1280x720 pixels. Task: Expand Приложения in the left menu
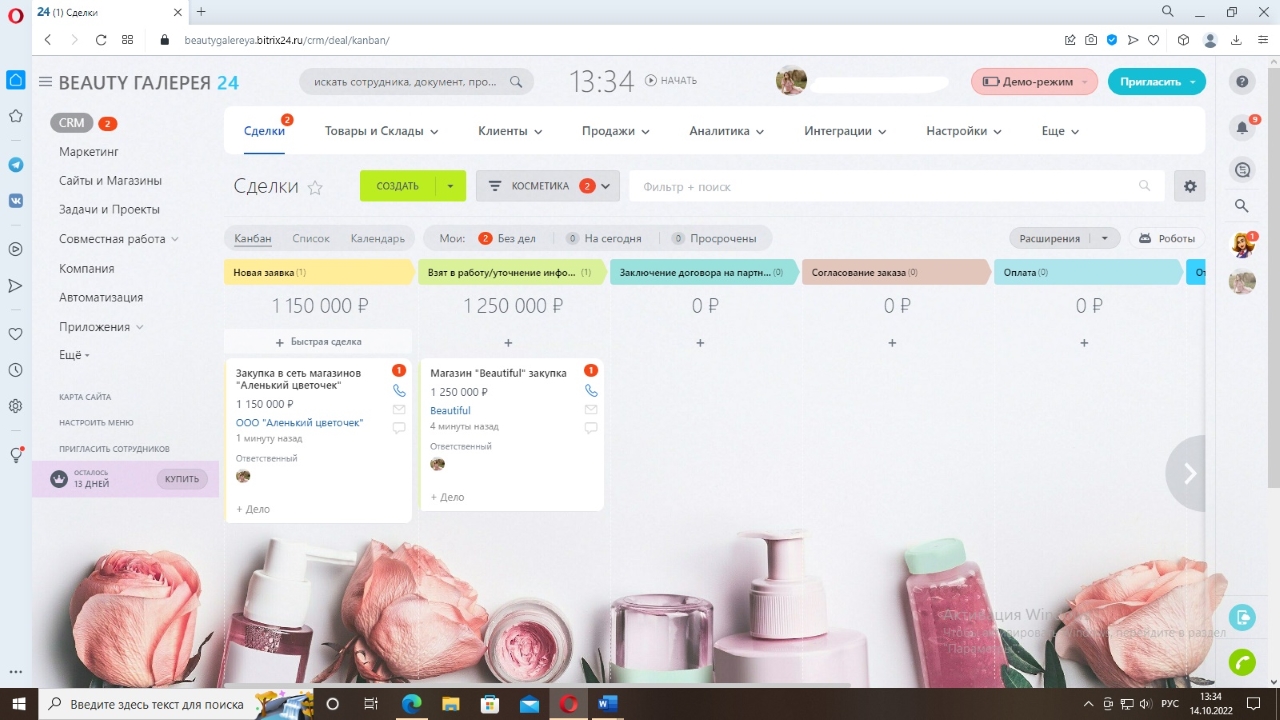pyautogui.click(x=101, y=327)
